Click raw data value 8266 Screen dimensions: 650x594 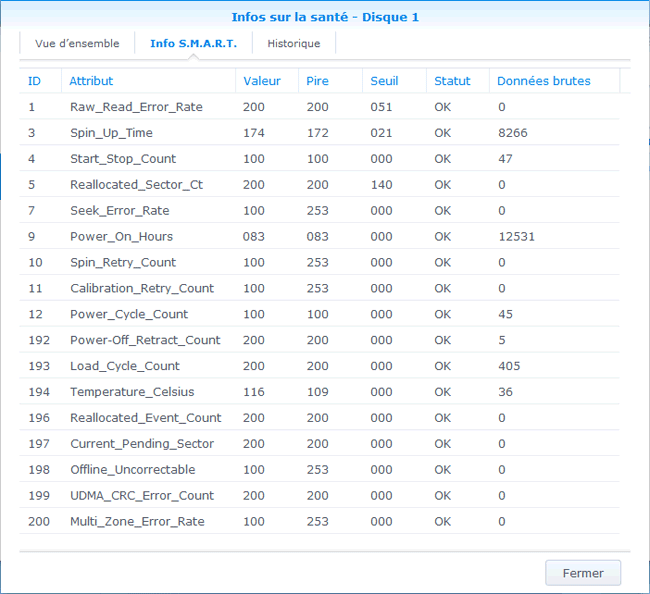pos(513,133)
